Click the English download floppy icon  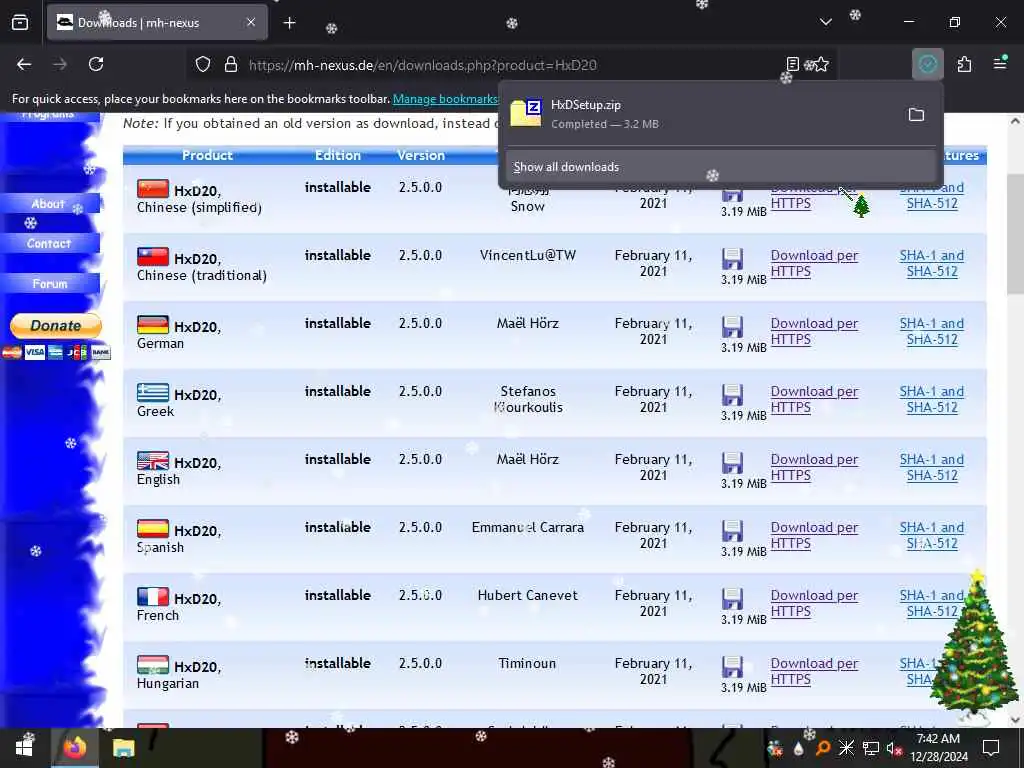pyautogui.click(x=732, y=462)
